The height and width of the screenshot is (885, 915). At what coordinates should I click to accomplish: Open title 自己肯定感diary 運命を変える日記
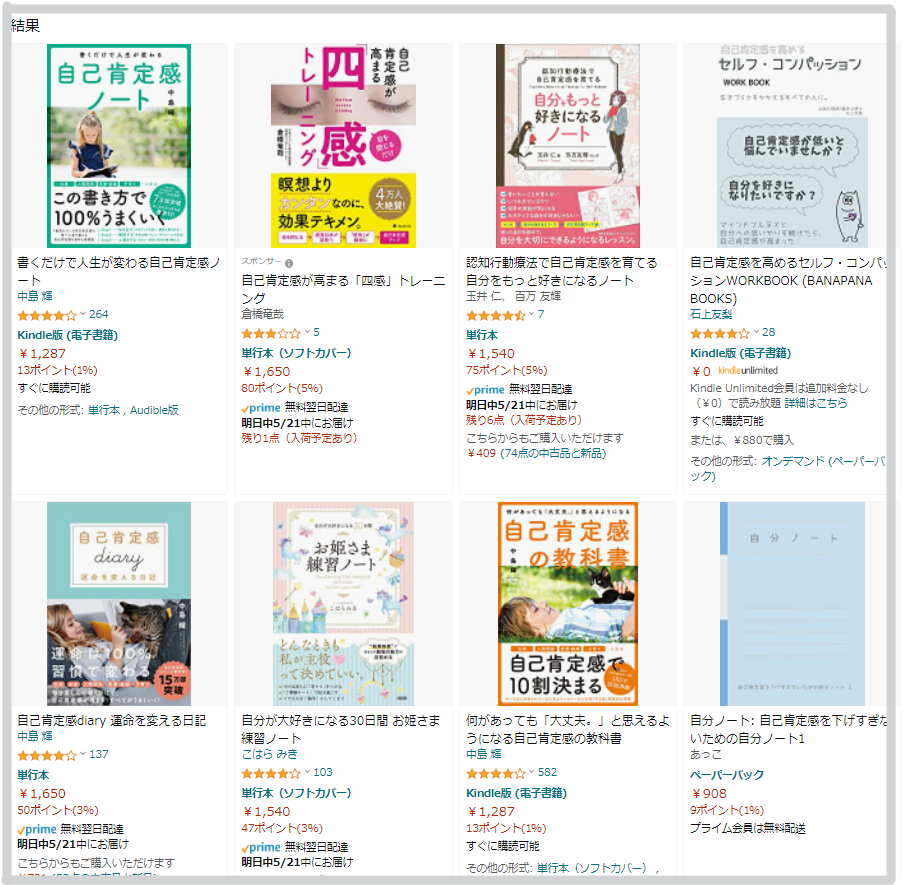[x=111, y=720]
